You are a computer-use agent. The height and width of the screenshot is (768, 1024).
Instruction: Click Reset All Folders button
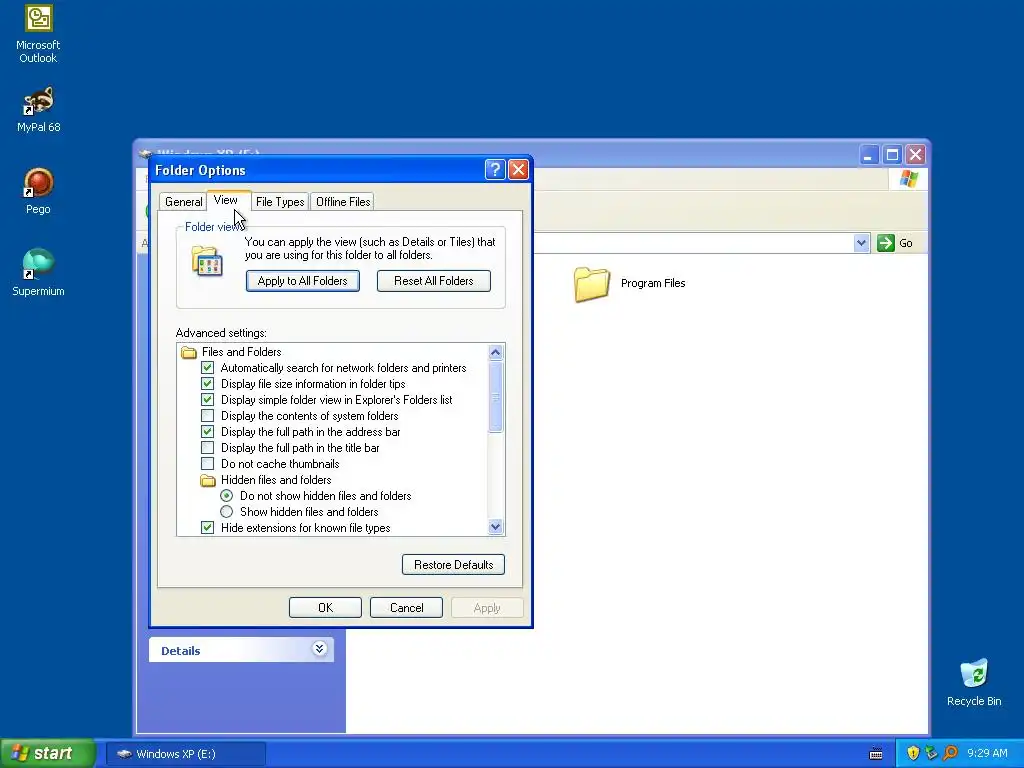tap(434, 281)
